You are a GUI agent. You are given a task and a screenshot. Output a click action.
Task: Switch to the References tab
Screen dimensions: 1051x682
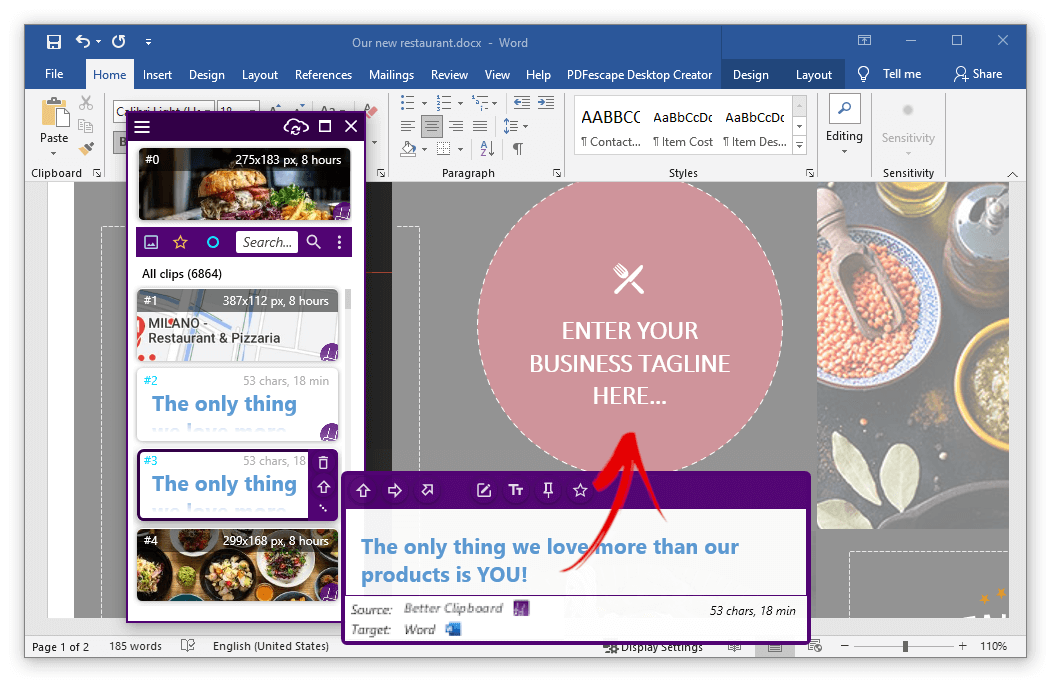tap(323, 74)
